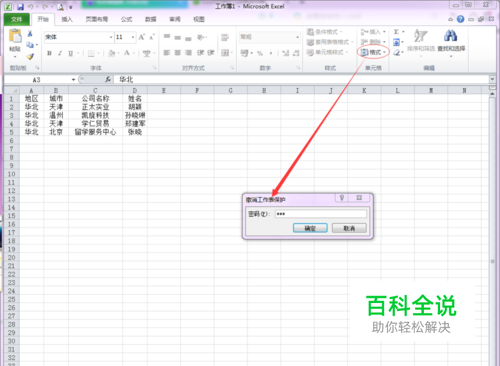Open 套用表格格式 table format menu

pyautogui.click(x=329, y=42)
